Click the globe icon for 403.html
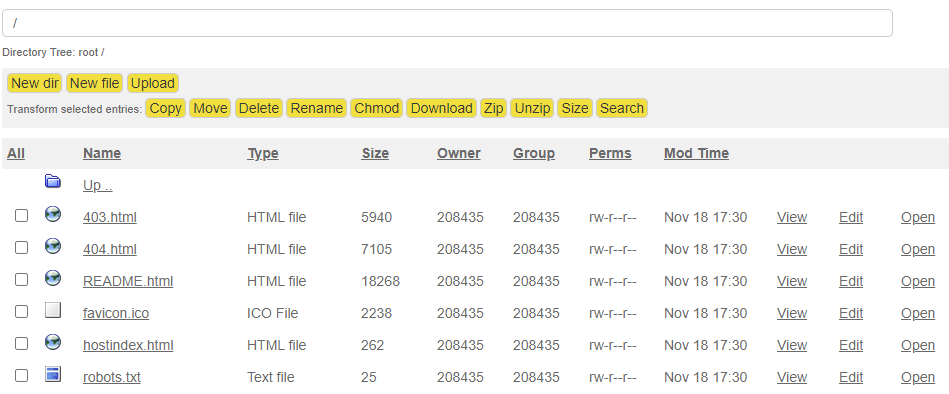Image resolution: width=949 pixels, height=394 pixels. (53, 214)
